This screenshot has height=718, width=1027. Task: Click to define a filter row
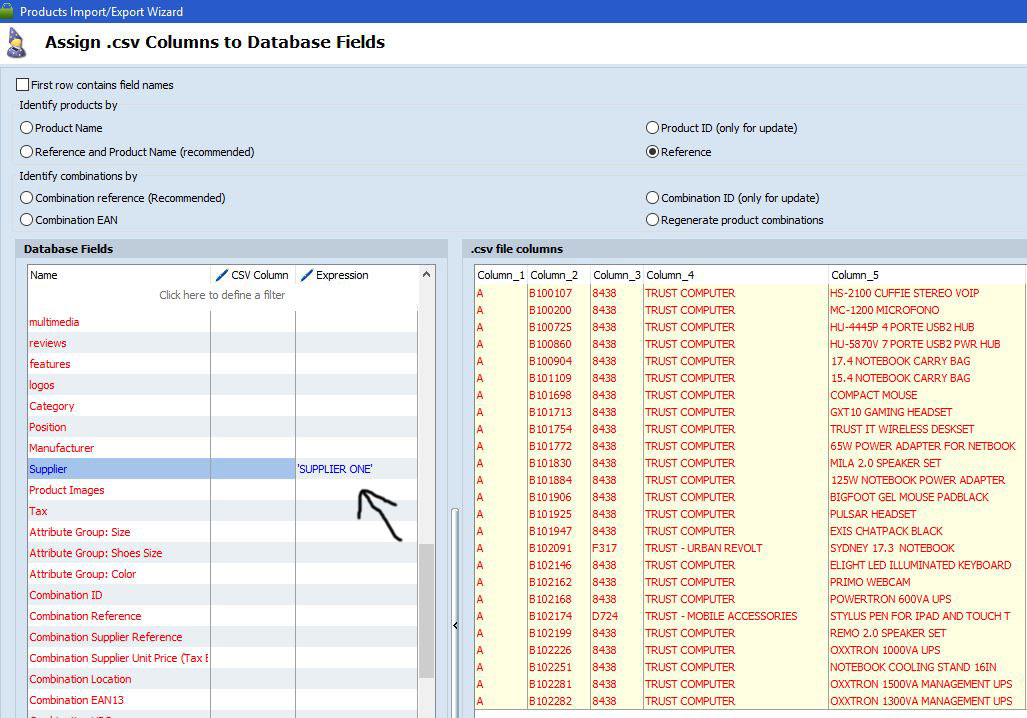click(x=222, y=295)
